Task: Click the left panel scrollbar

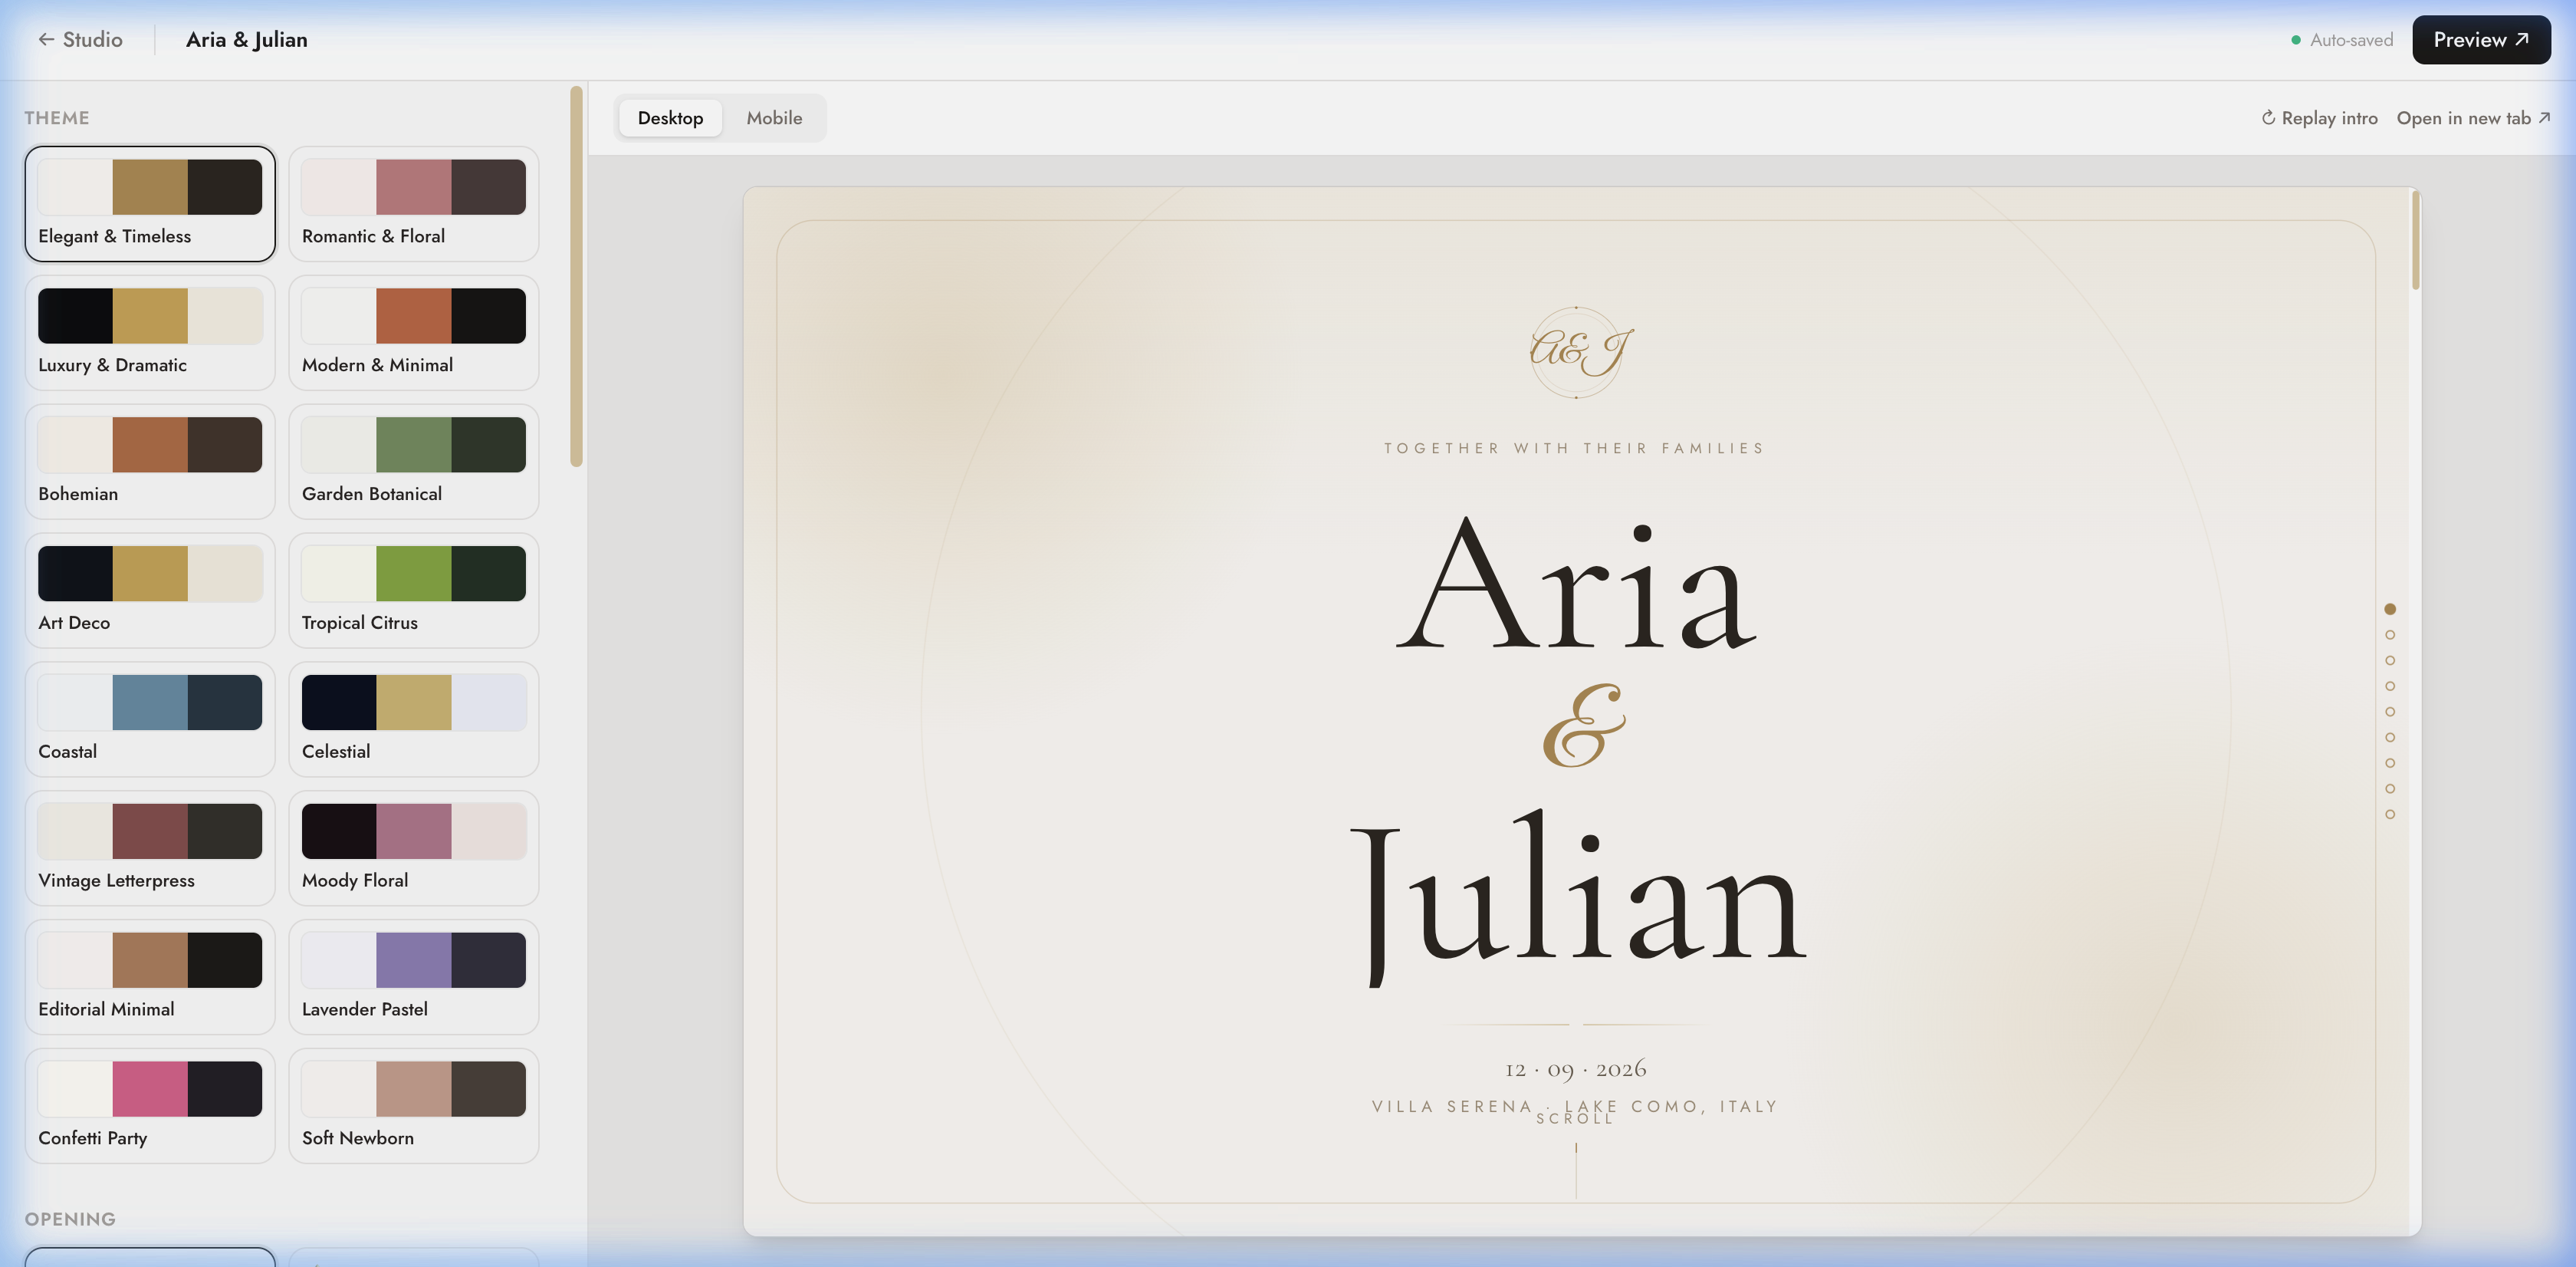Action: tap(576, 276)
